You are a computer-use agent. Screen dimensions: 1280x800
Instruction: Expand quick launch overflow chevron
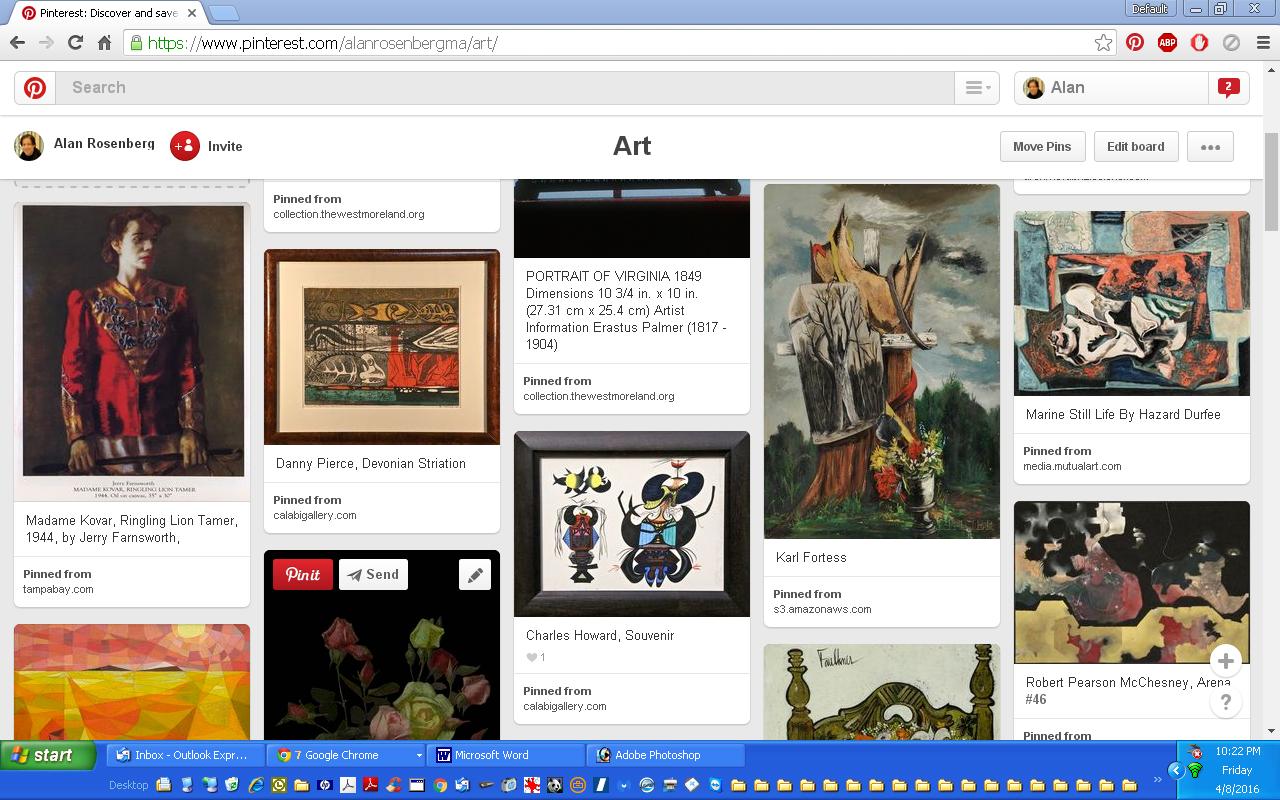click(x=1158, y=780)
